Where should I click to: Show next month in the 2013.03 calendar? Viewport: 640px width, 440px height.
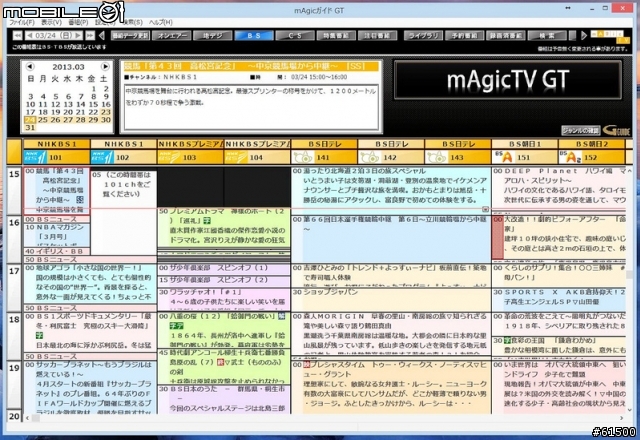(x=105, y=66)
